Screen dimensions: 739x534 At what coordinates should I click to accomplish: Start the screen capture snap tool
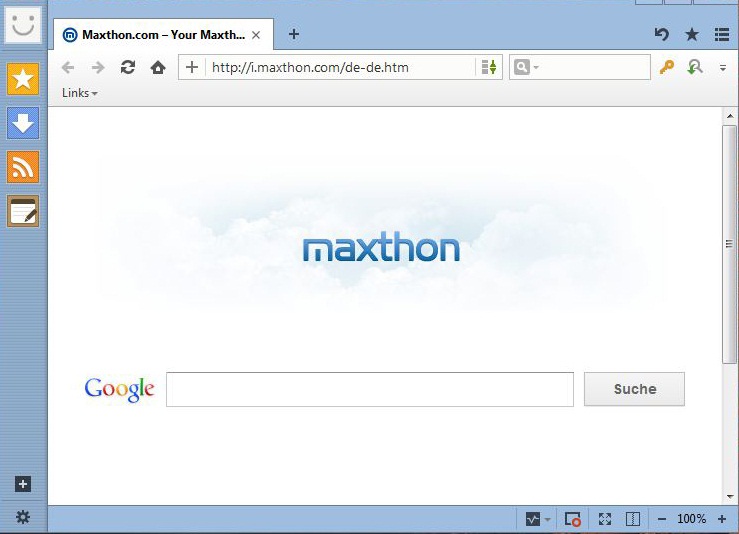573,519
